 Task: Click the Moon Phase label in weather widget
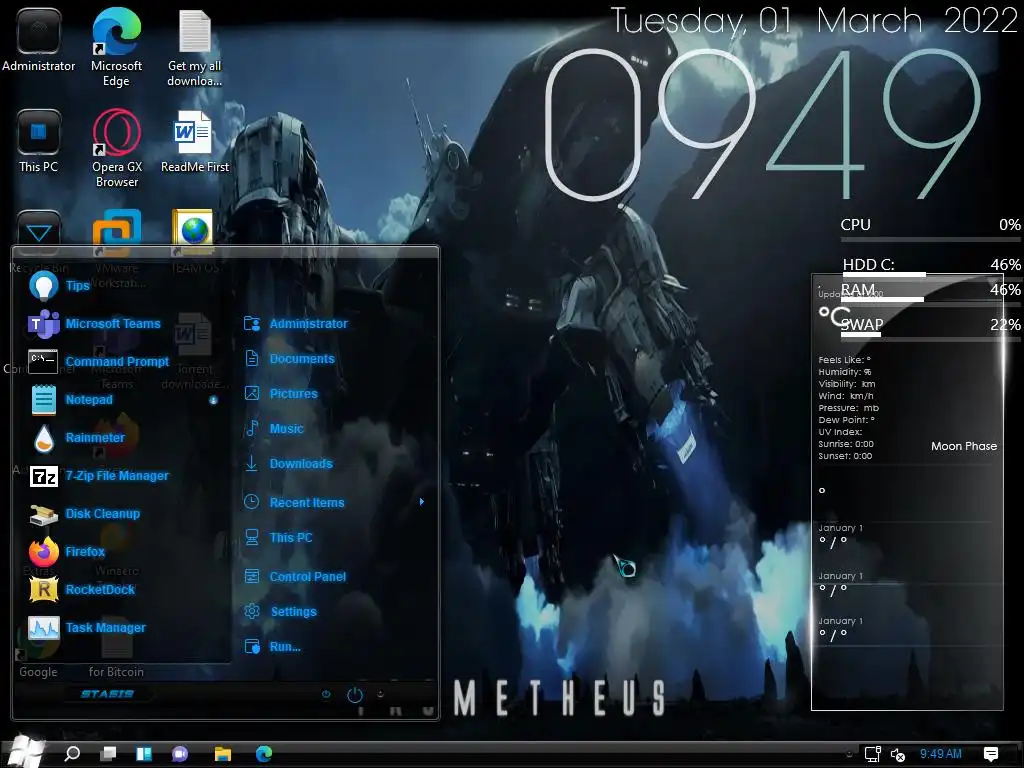tap(964, 446)
